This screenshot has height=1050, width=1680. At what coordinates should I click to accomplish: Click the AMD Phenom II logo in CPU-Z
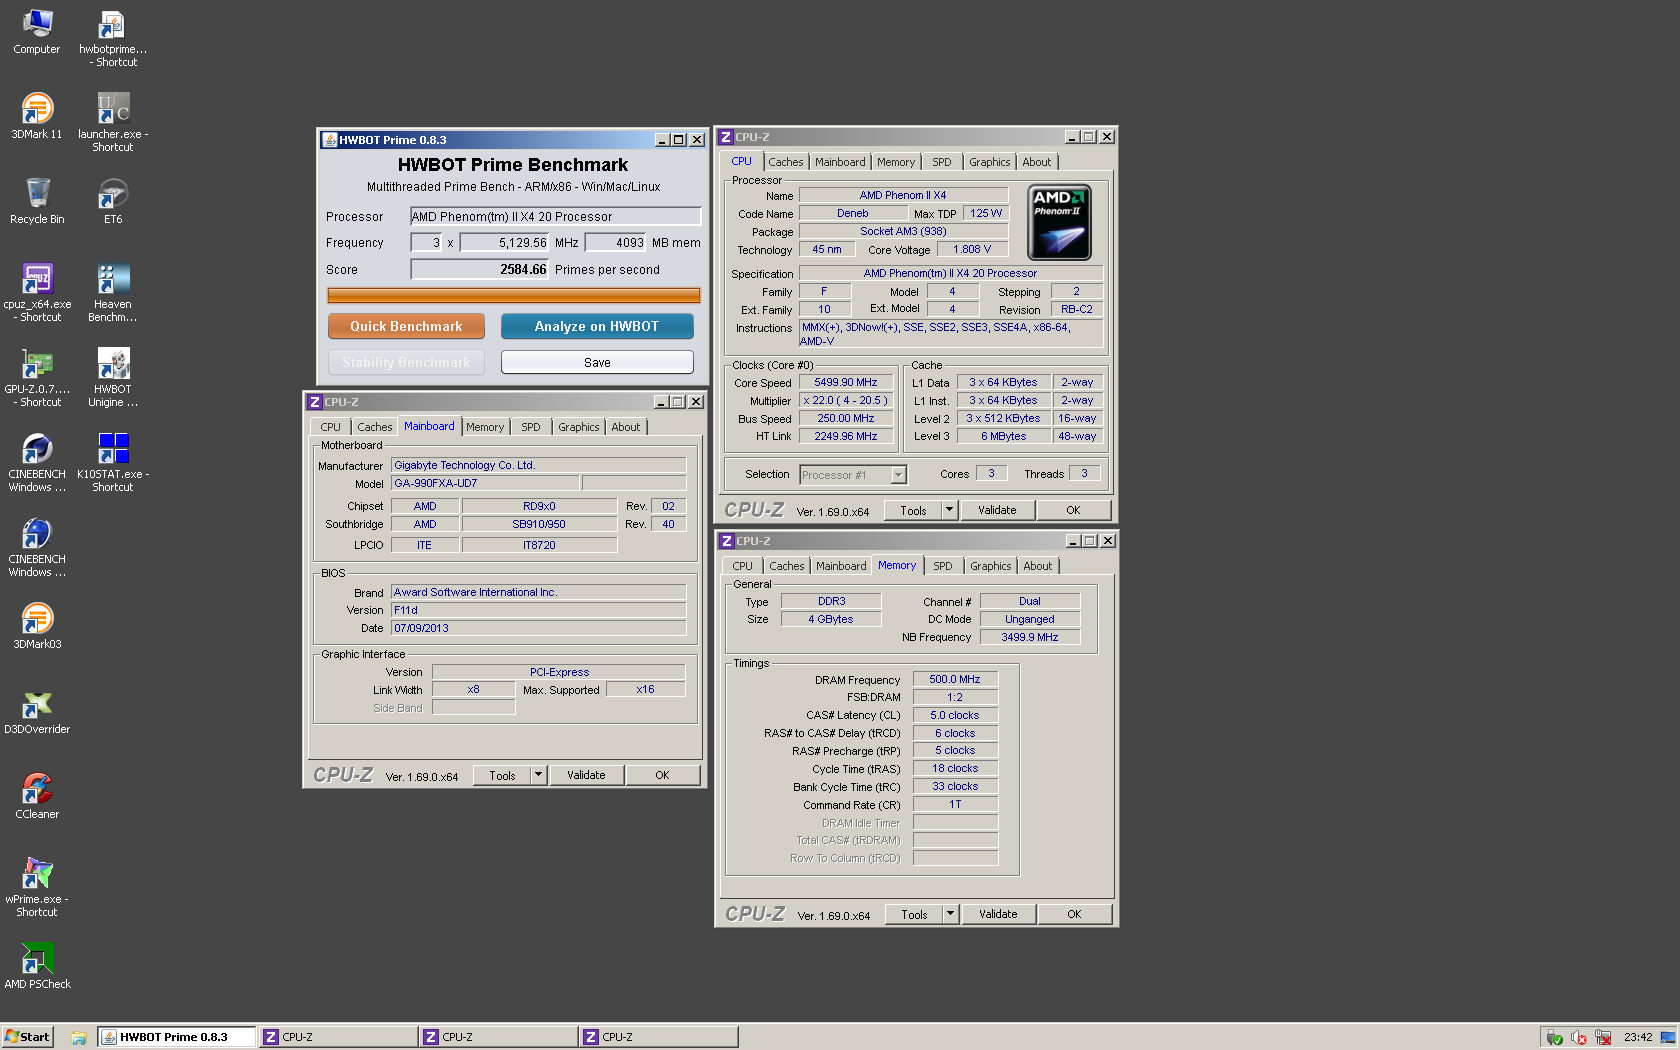[1059, 222]
